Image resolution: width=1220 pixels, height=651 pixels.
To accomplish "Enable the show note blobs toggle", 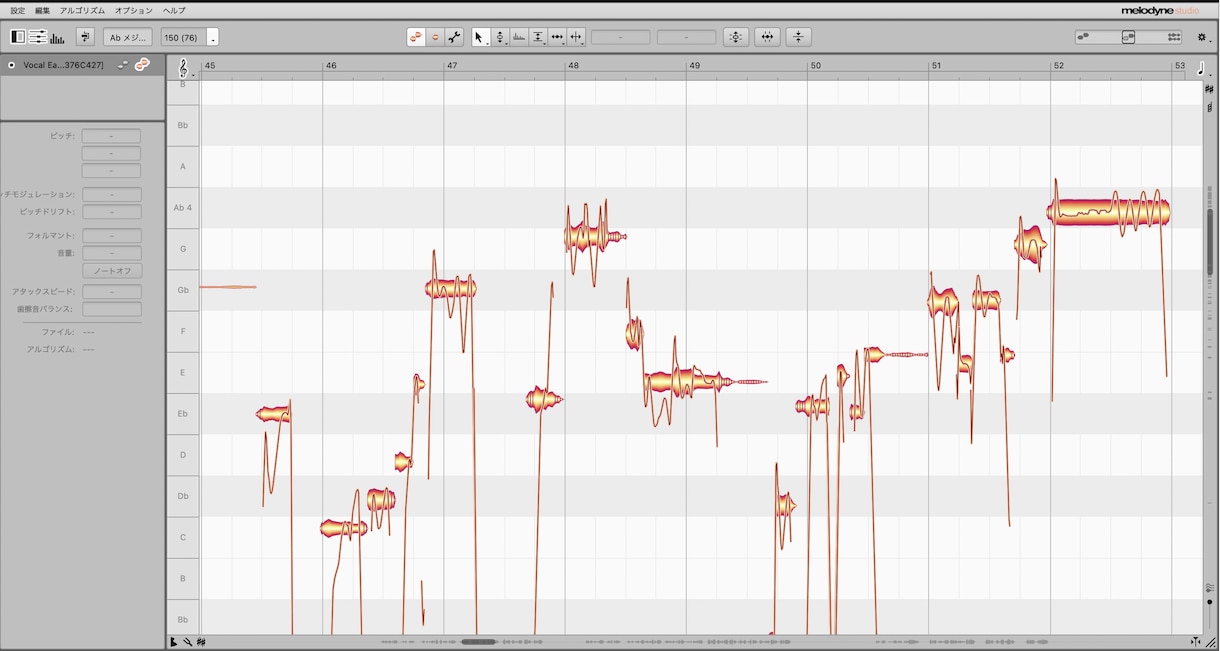I will tap(416, 37).
